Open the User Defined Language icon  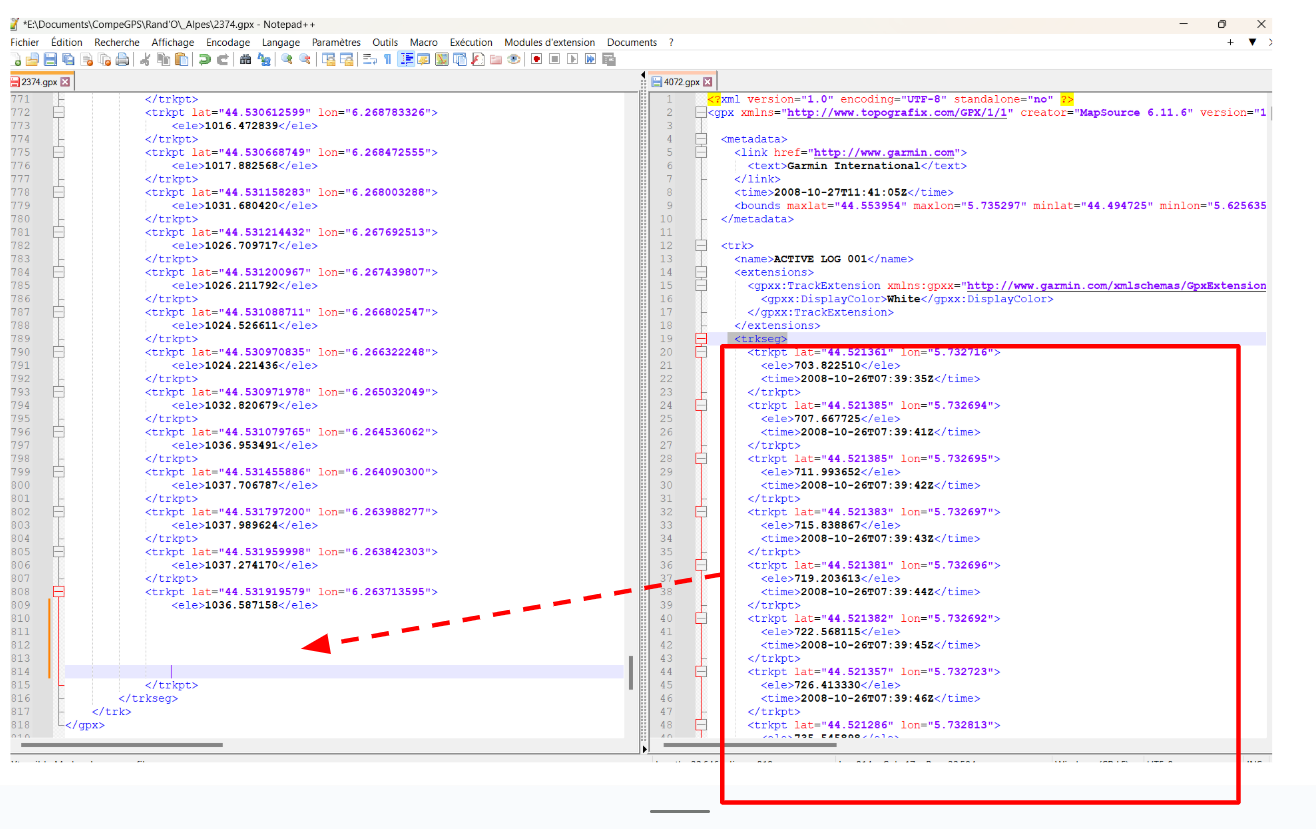(422, 59)
